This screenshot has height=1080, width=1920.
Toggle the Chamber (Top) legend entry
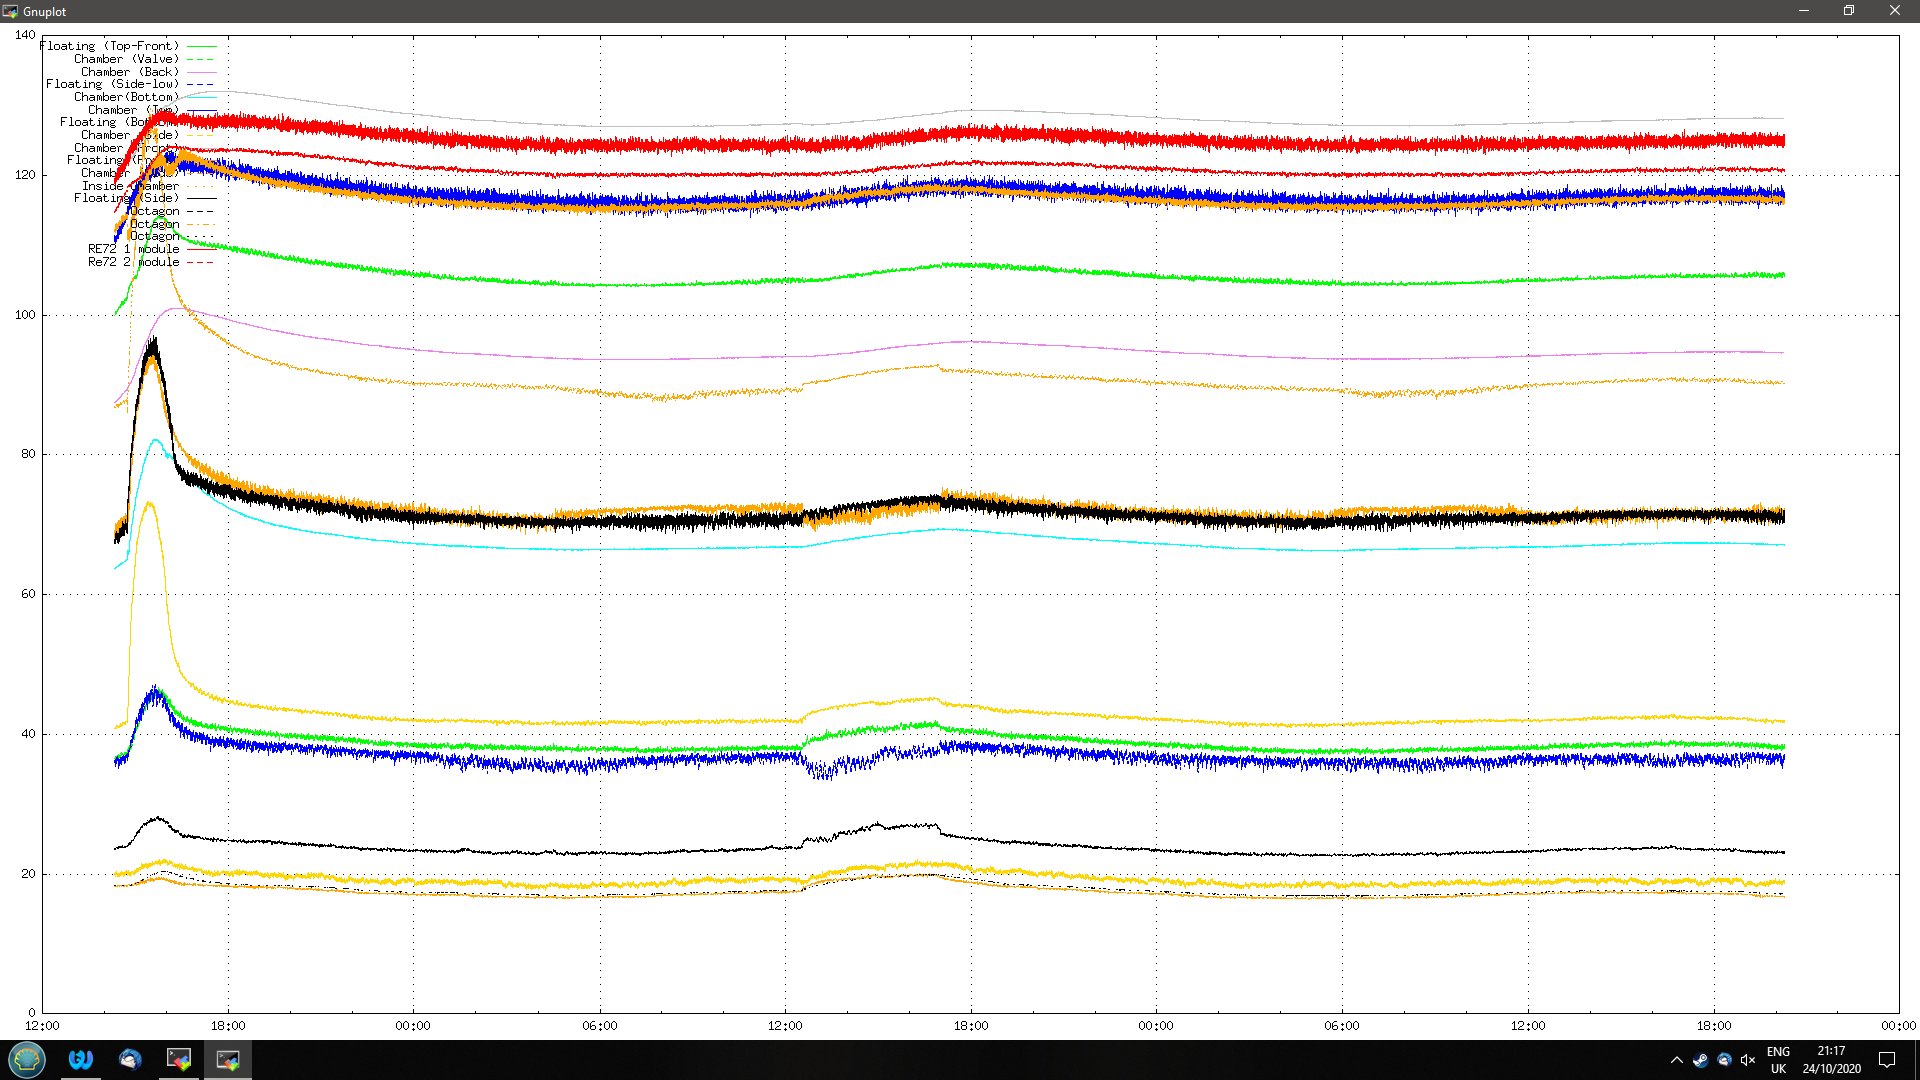(152, 110)
